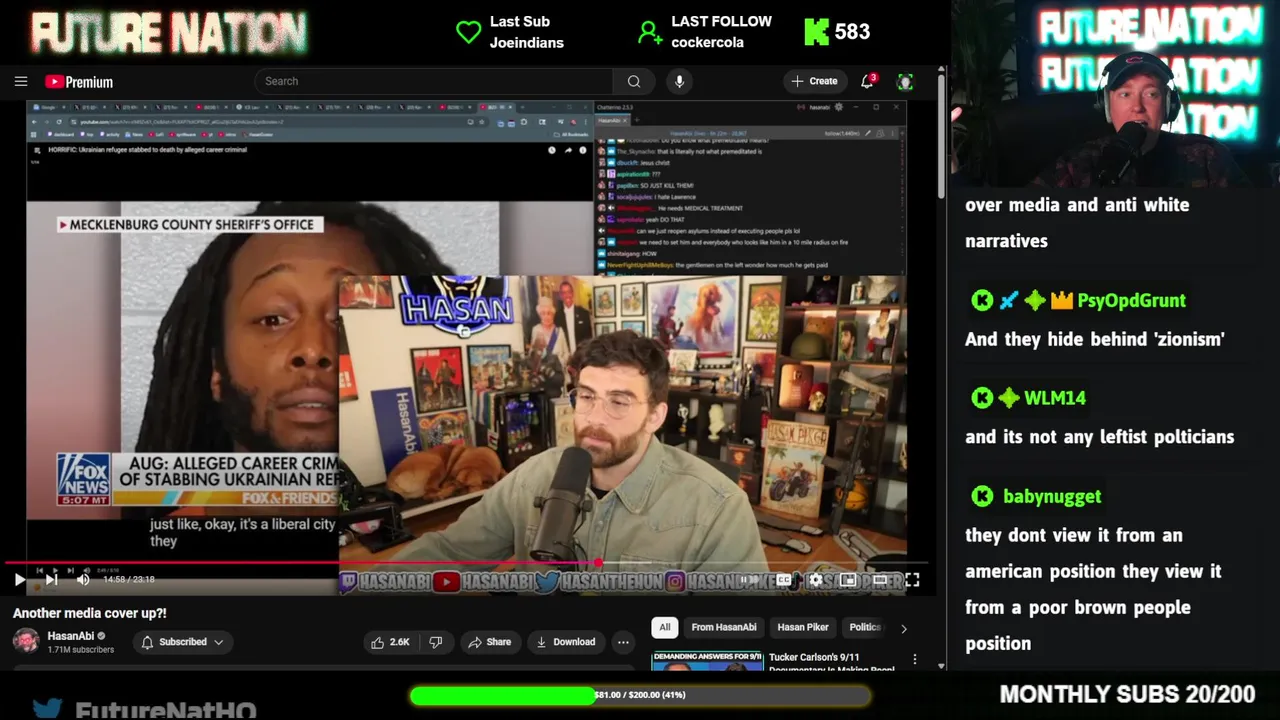The height and width of the screenshot is (720, 1280).
Task: Click the 1.71M subscribers text
Action: pyautogui.click(x=81, y=650)
